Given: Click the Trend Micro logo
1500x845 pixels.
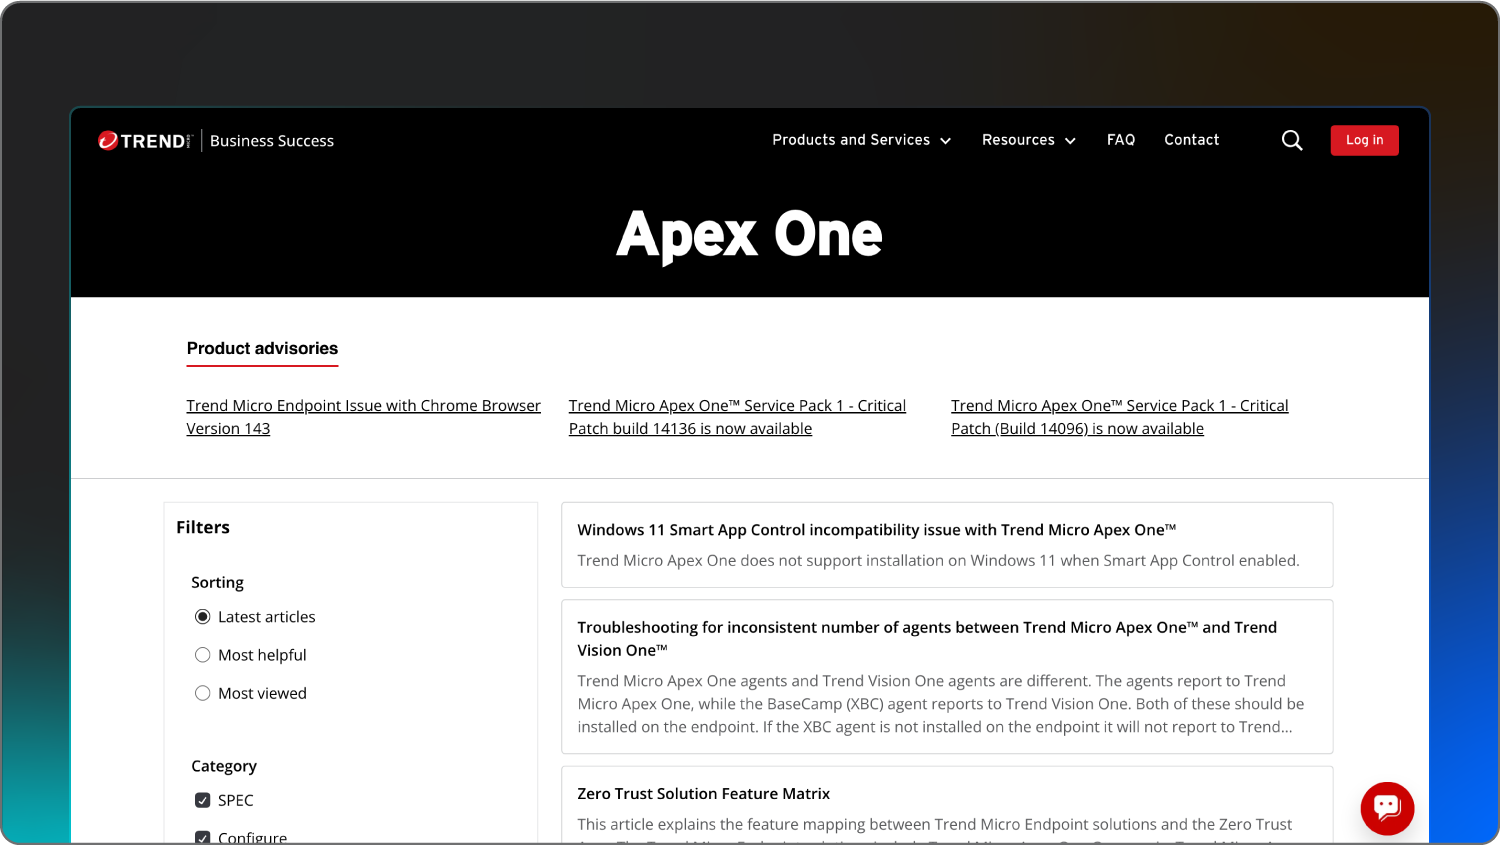Looking at the screenshot, I should pos(143,141).
